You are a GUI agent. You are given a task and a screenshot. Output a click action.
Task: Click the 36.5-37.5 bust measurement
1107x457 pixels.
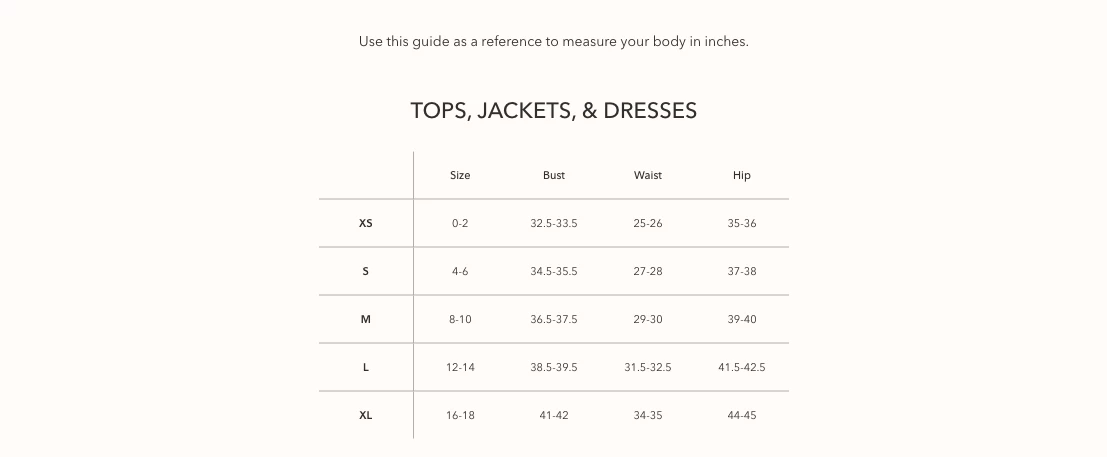[x=554, y=319]
